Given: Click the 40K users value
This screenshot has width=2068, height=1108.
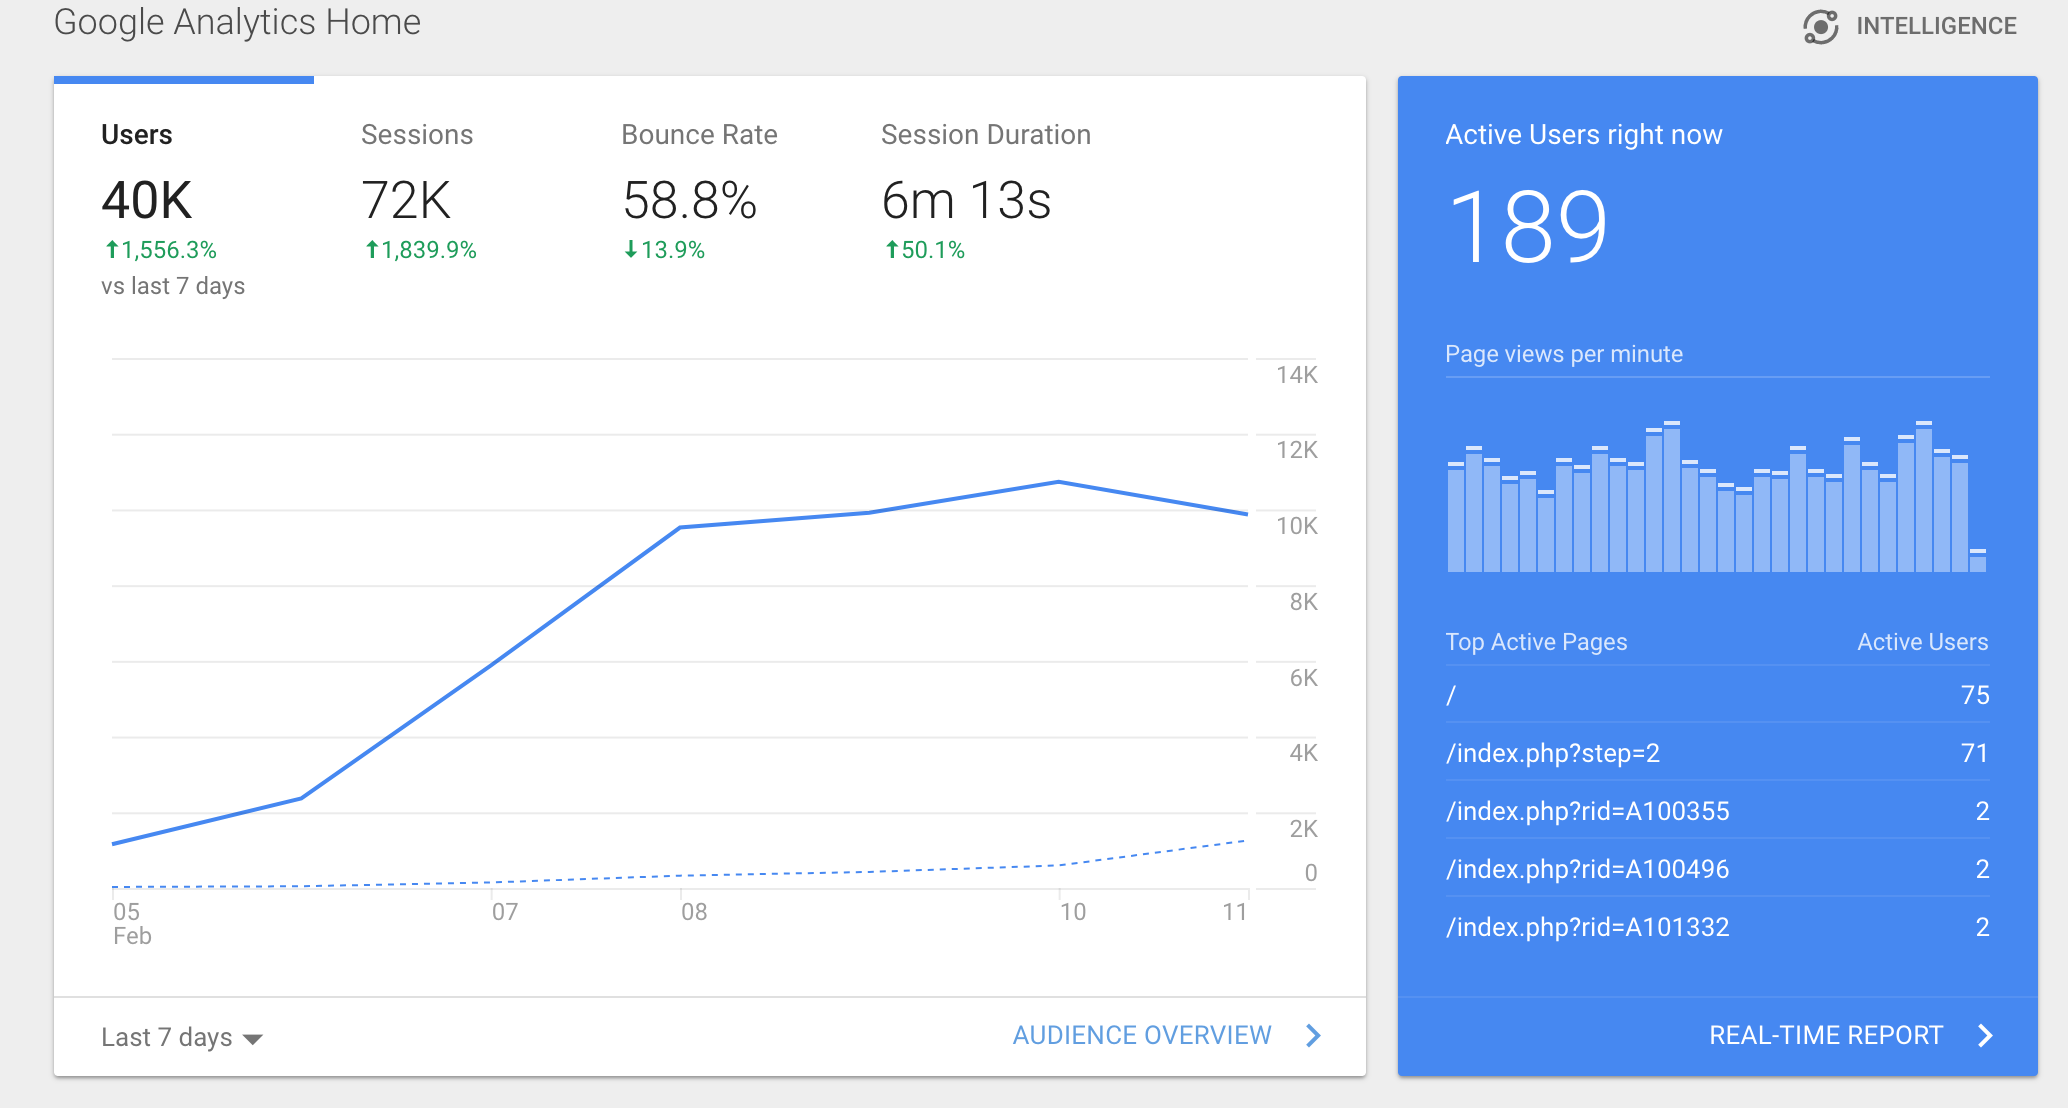Looking at the screenshot, I should coord(146,200).
